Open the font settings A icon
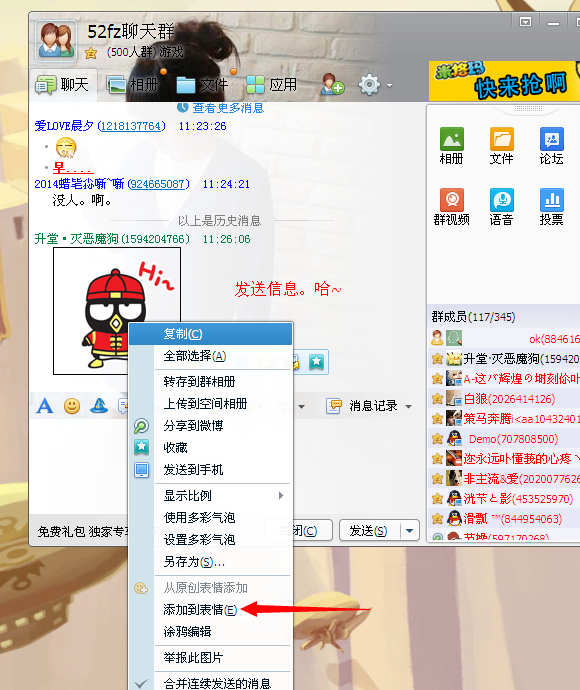This screenshot has width=580, height=690. pyautogui.click(x=44, y=405)
